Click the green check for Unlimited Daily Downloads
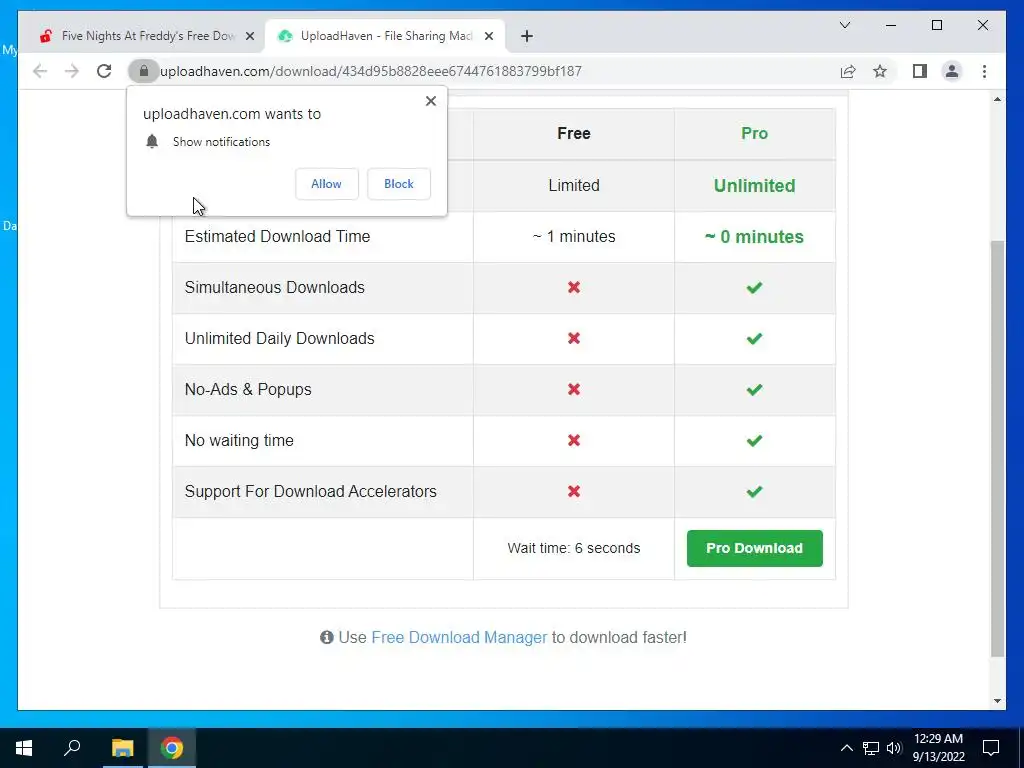The height and width of the screenshot is (768, 1024). [x=754, y=338]
